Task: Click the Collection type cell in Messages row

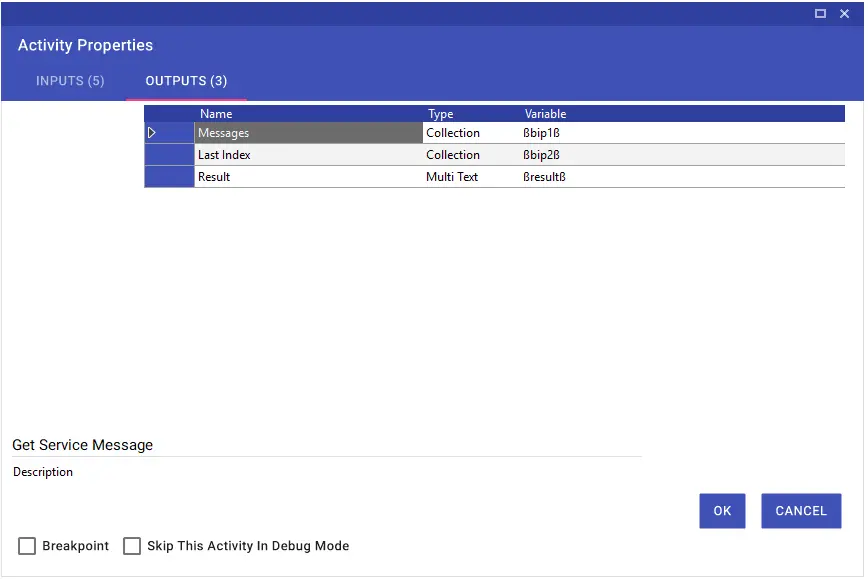Action: (471, 133)
